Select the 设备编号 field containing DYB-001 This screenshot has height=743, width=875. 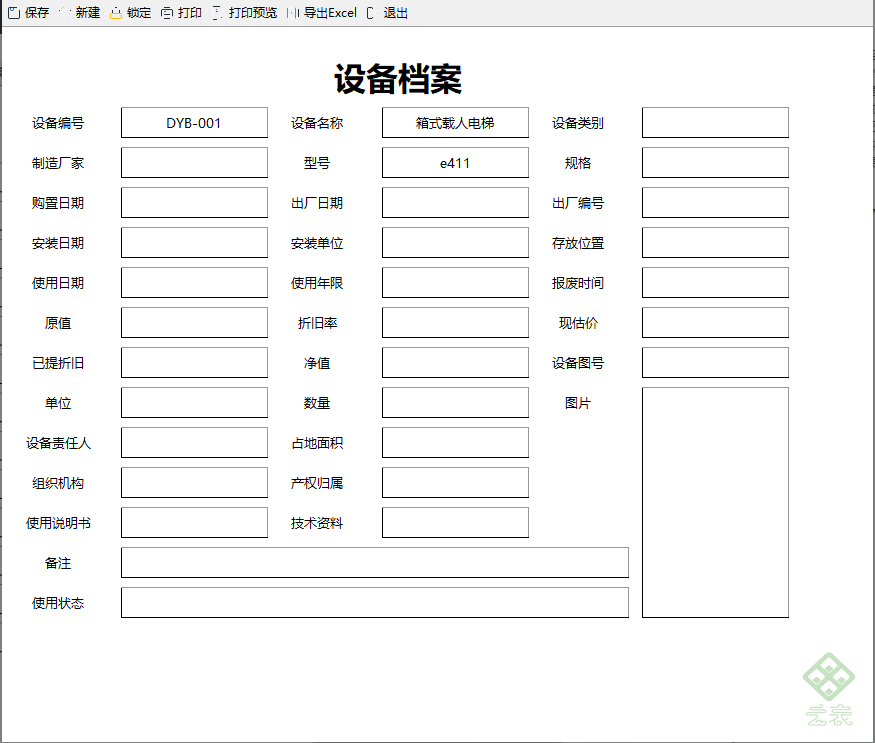click(x=194, y=123)
